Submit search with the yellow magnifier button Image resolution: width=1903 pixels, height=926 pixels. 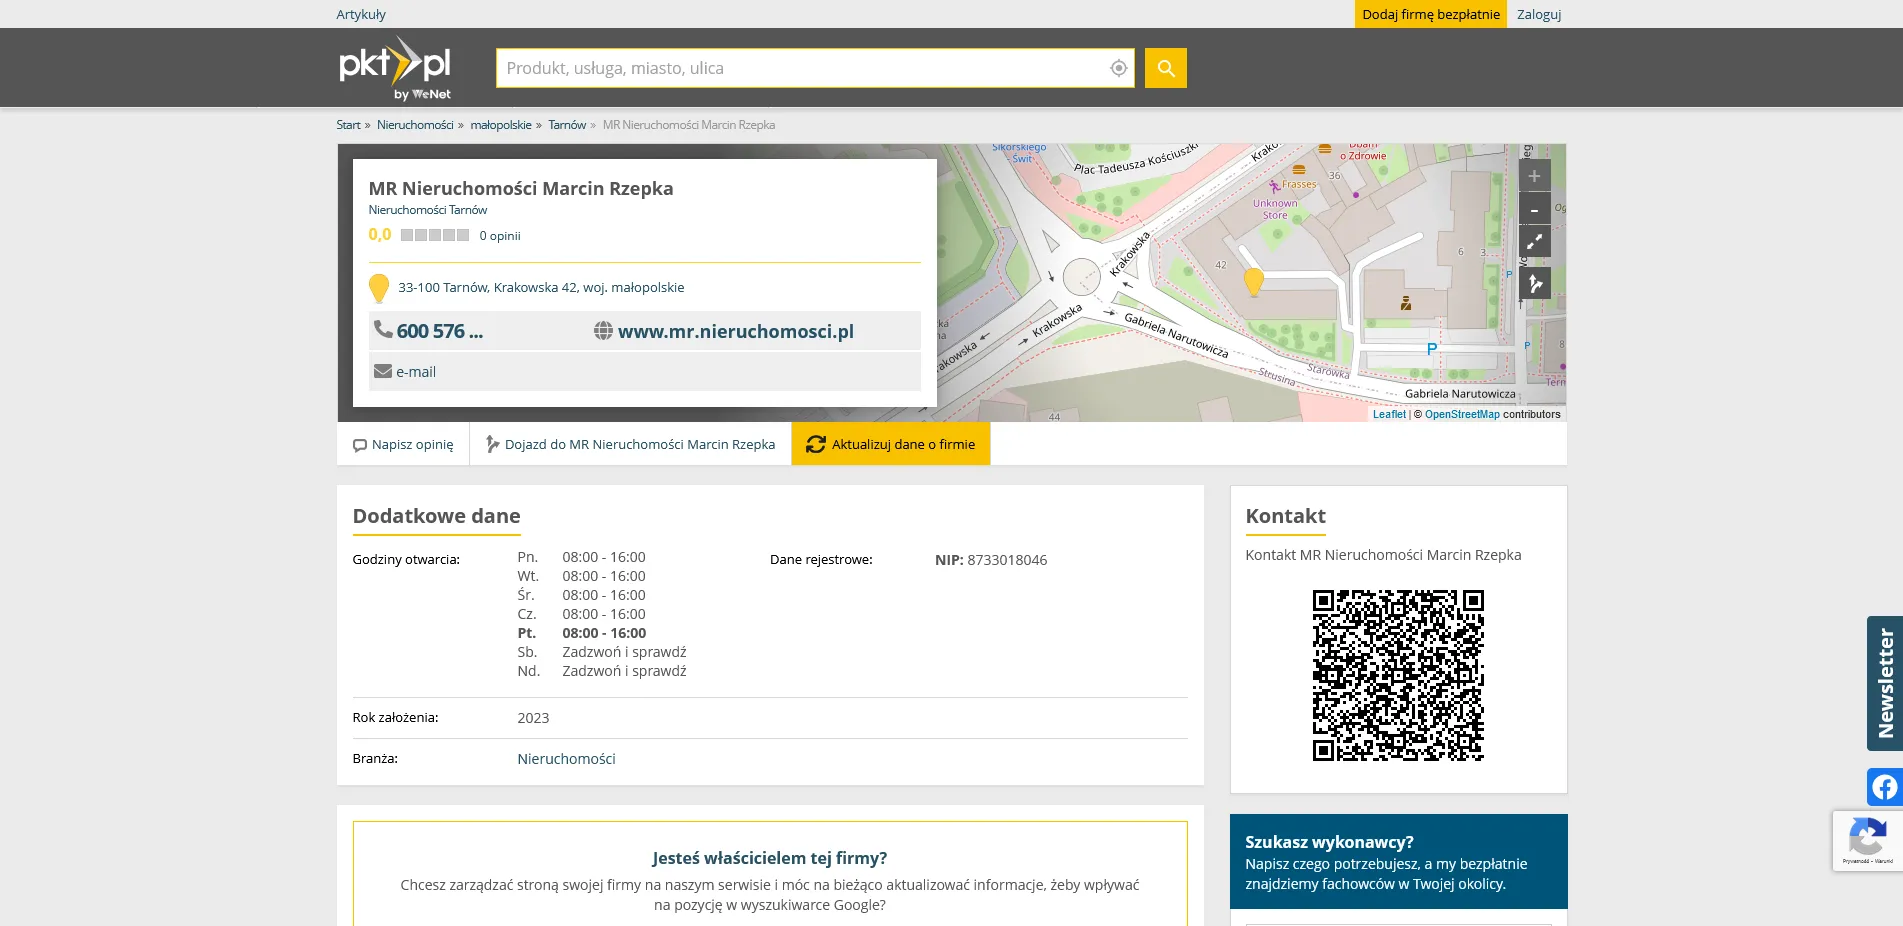1165,68
